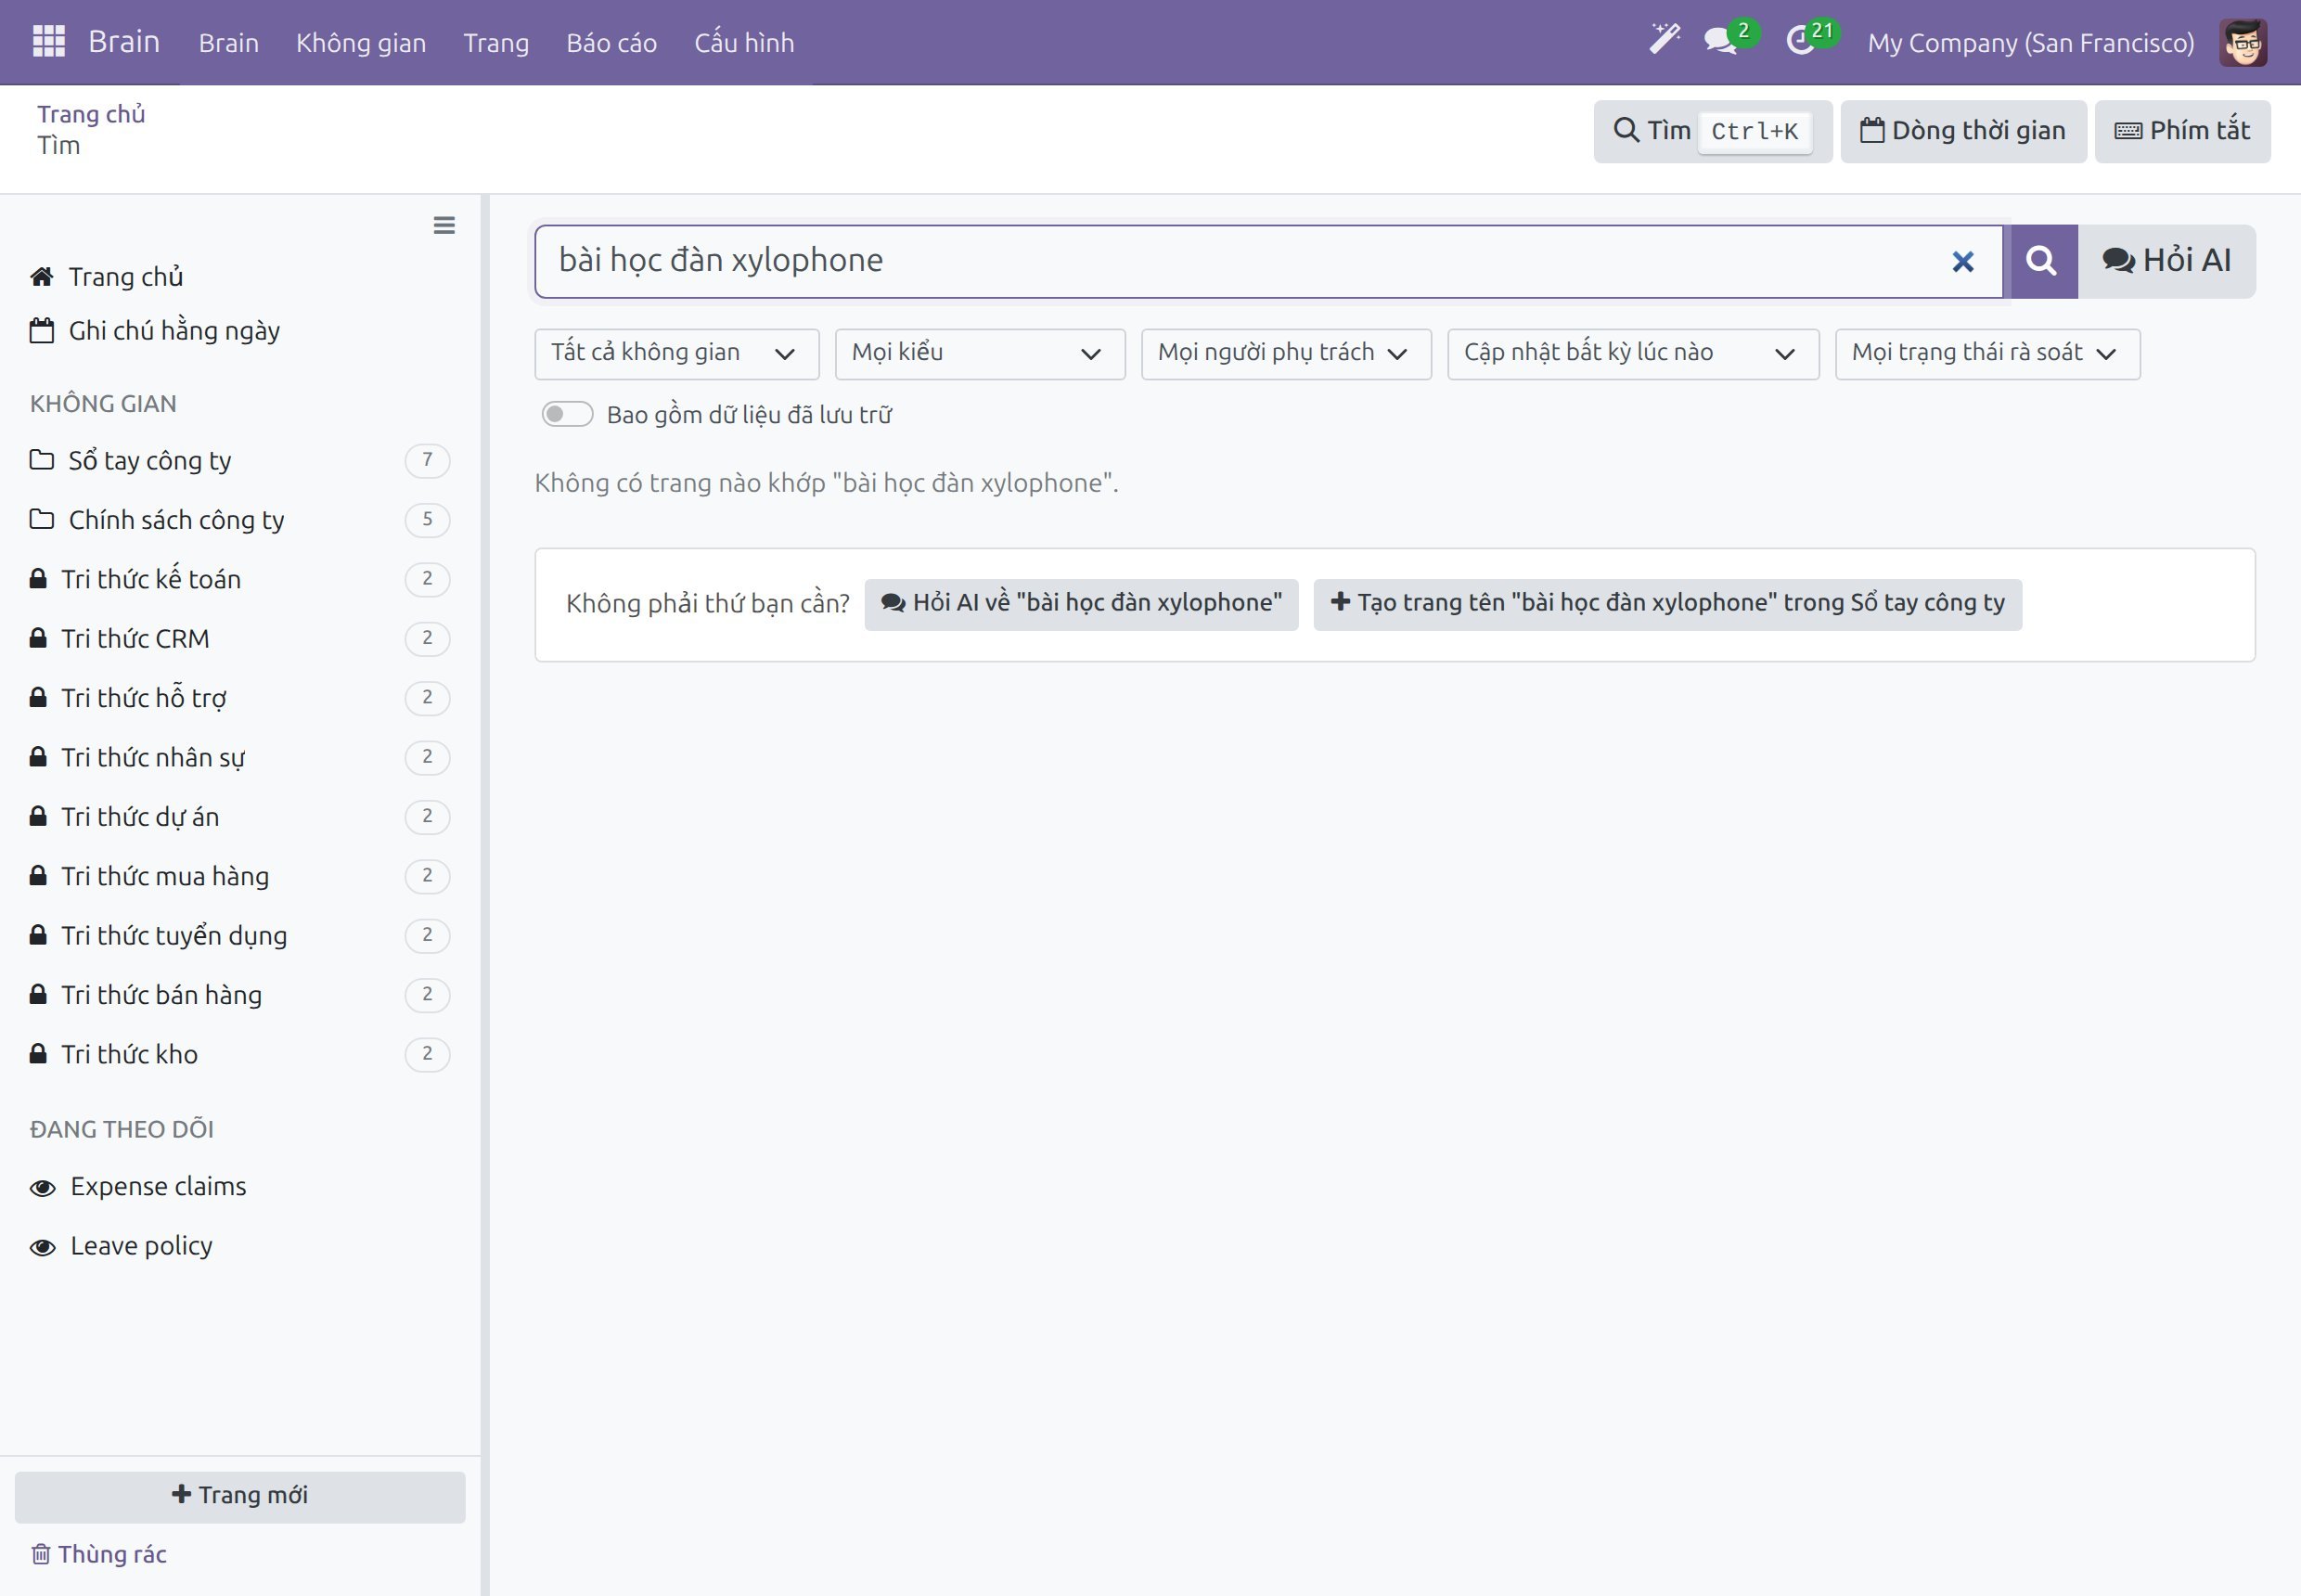Screen dimensions: 2301x1596
Task: Open locked space Tri thức nhân sự
Action: click(x=240, y=757)
